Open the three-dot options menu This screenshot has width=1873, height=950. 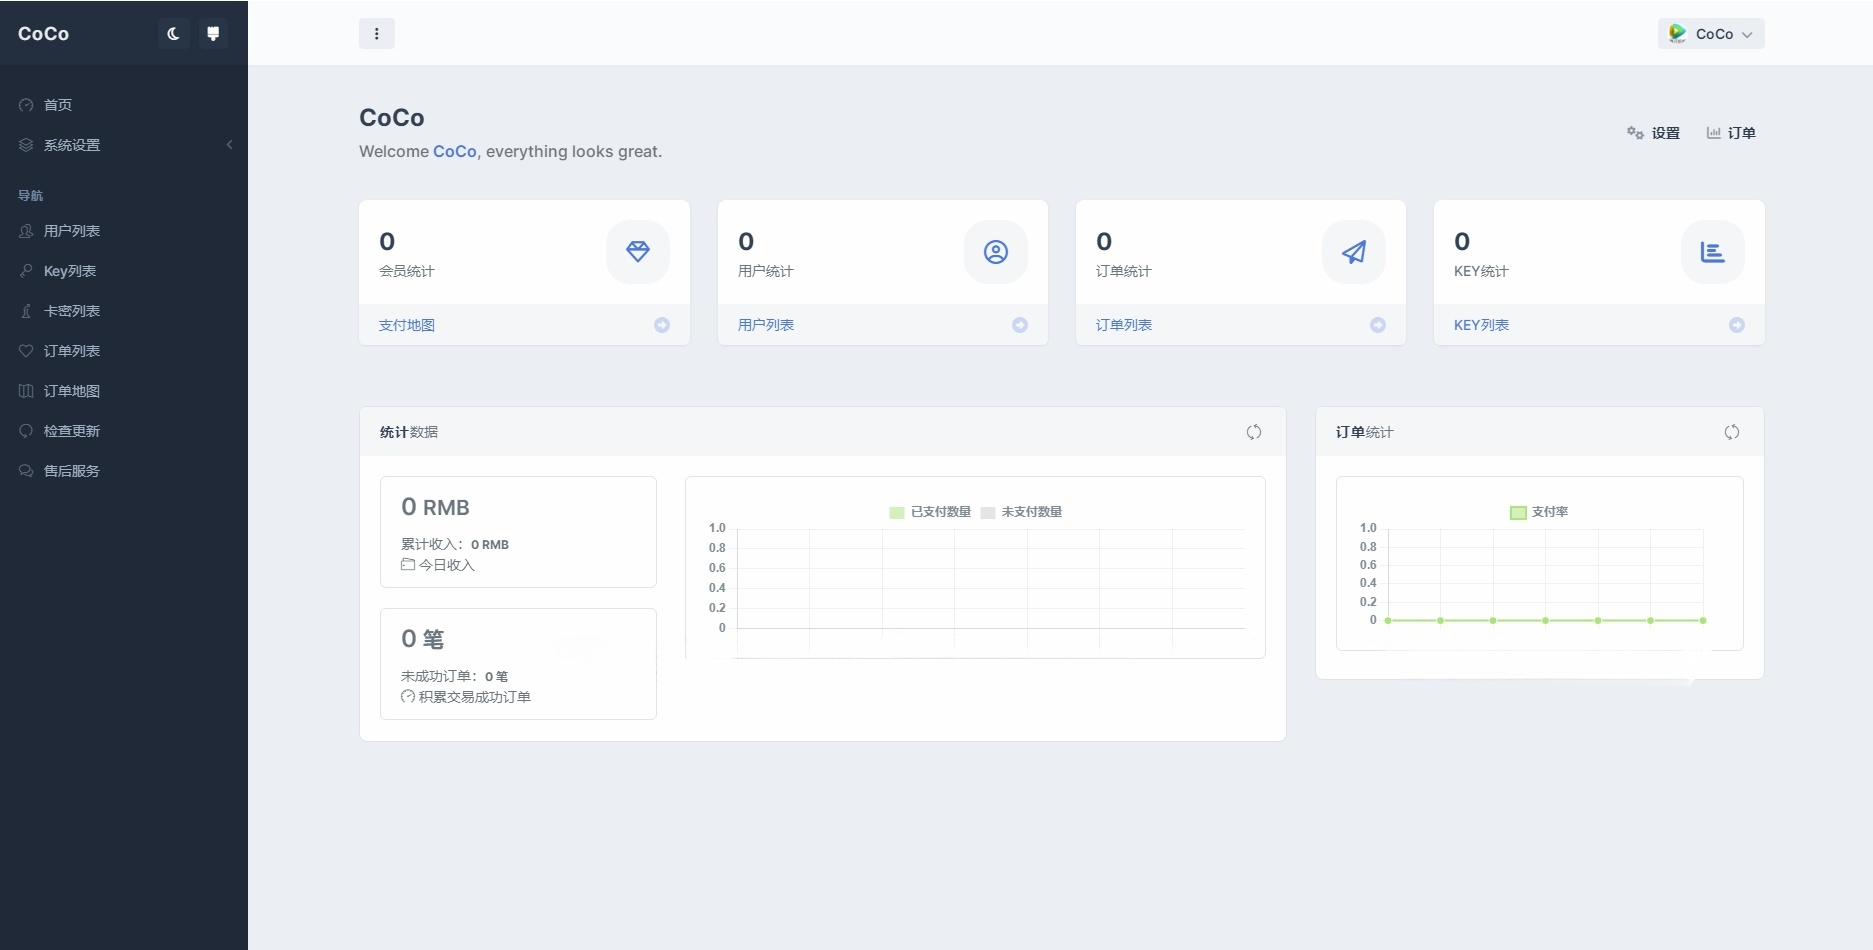point(377,33)
